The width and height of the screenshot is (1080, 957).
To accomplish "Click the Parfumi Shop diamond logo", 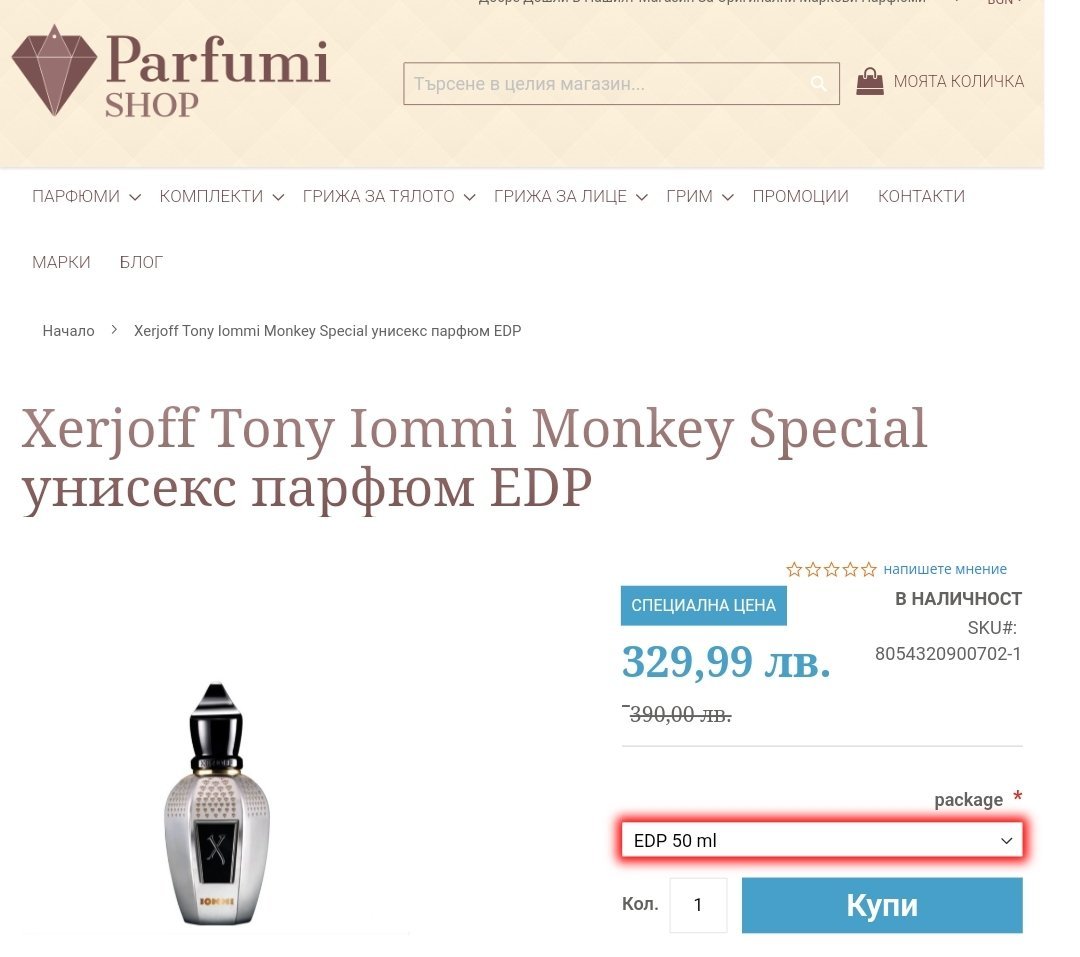I will 55,71.
